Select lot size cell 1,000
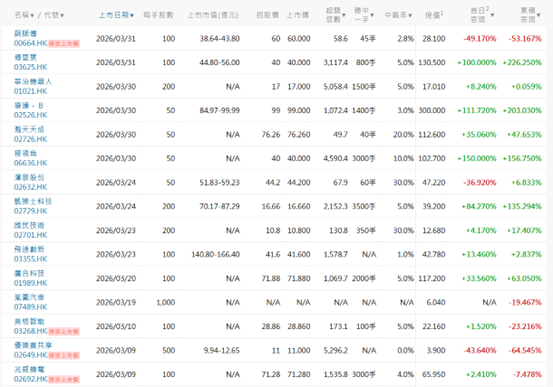553x387 pixels. click(x=166, y=303)
